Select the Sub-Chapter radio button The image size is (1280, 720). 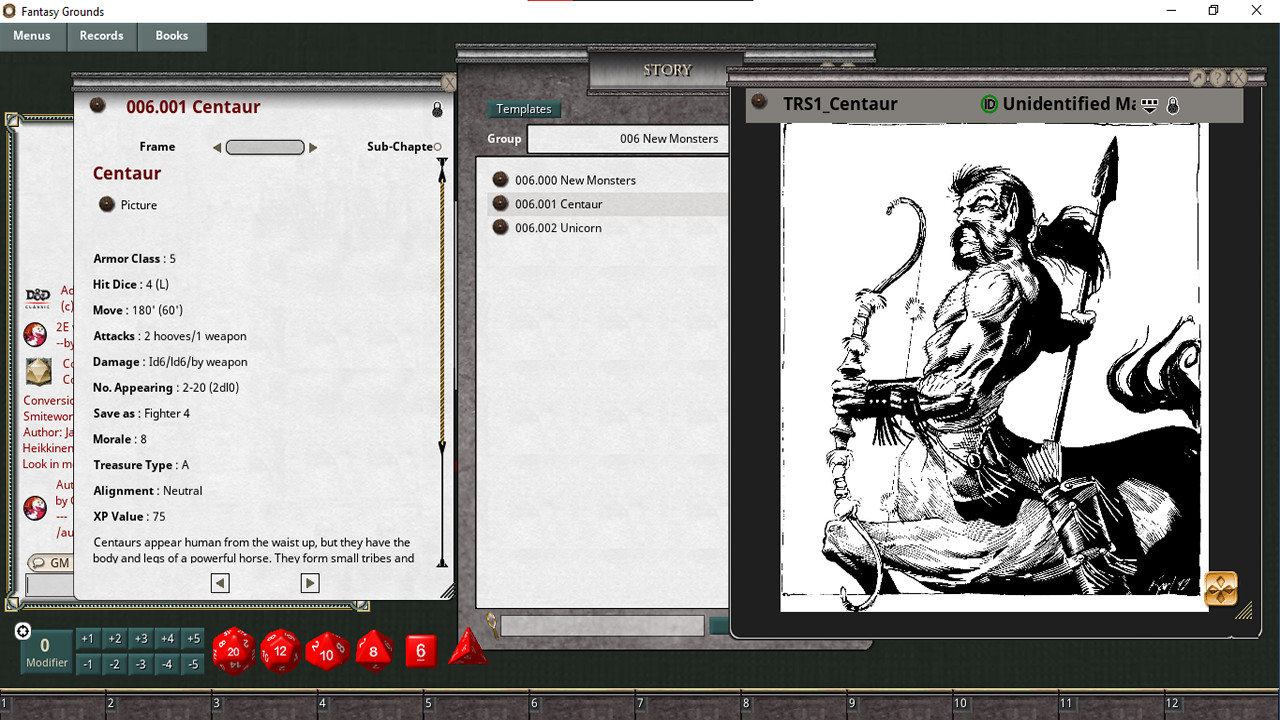coord(436,146)
